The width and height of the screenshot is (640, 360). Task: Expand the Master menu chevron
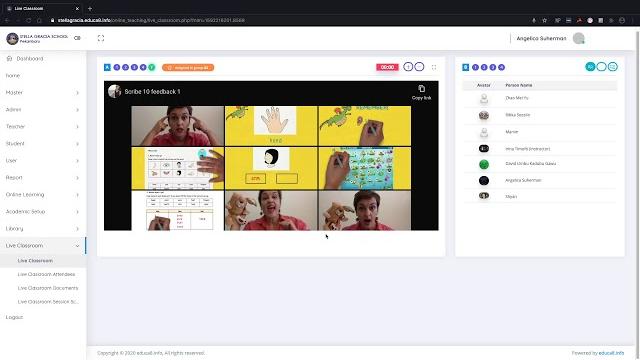77,93
